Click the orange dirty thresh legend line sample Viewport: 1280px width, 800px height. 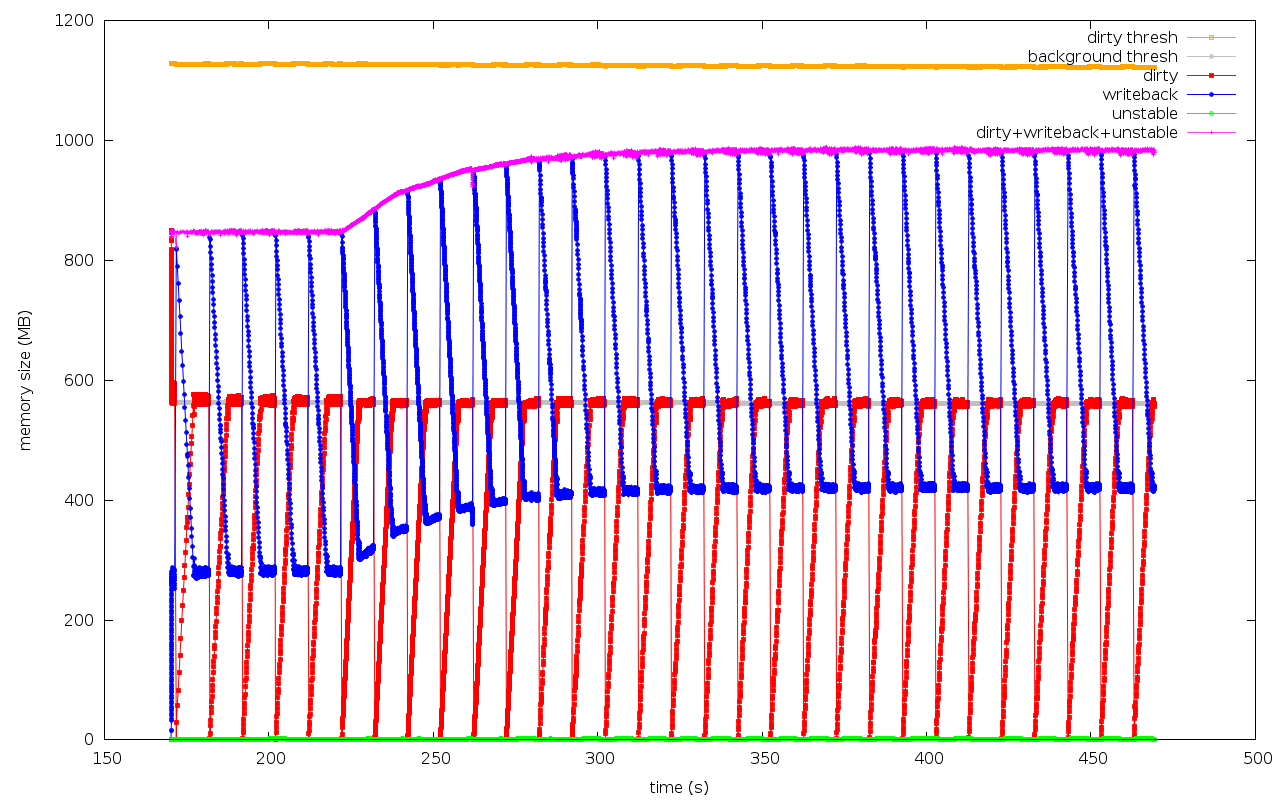[x=1211, y=38]
